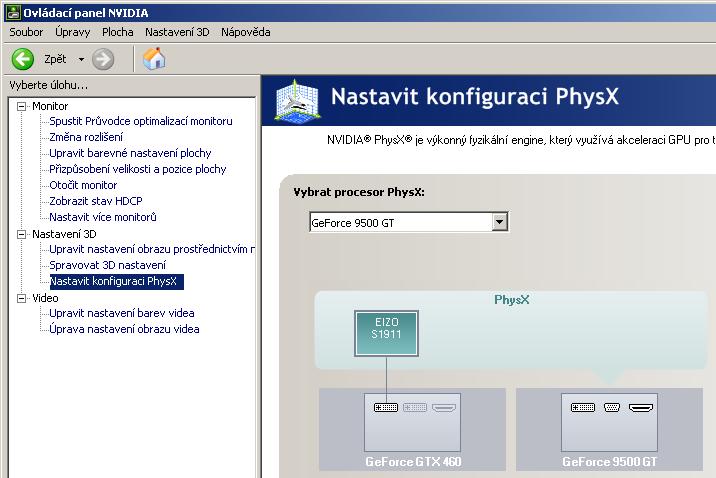Click the Monitor category label

50,106
